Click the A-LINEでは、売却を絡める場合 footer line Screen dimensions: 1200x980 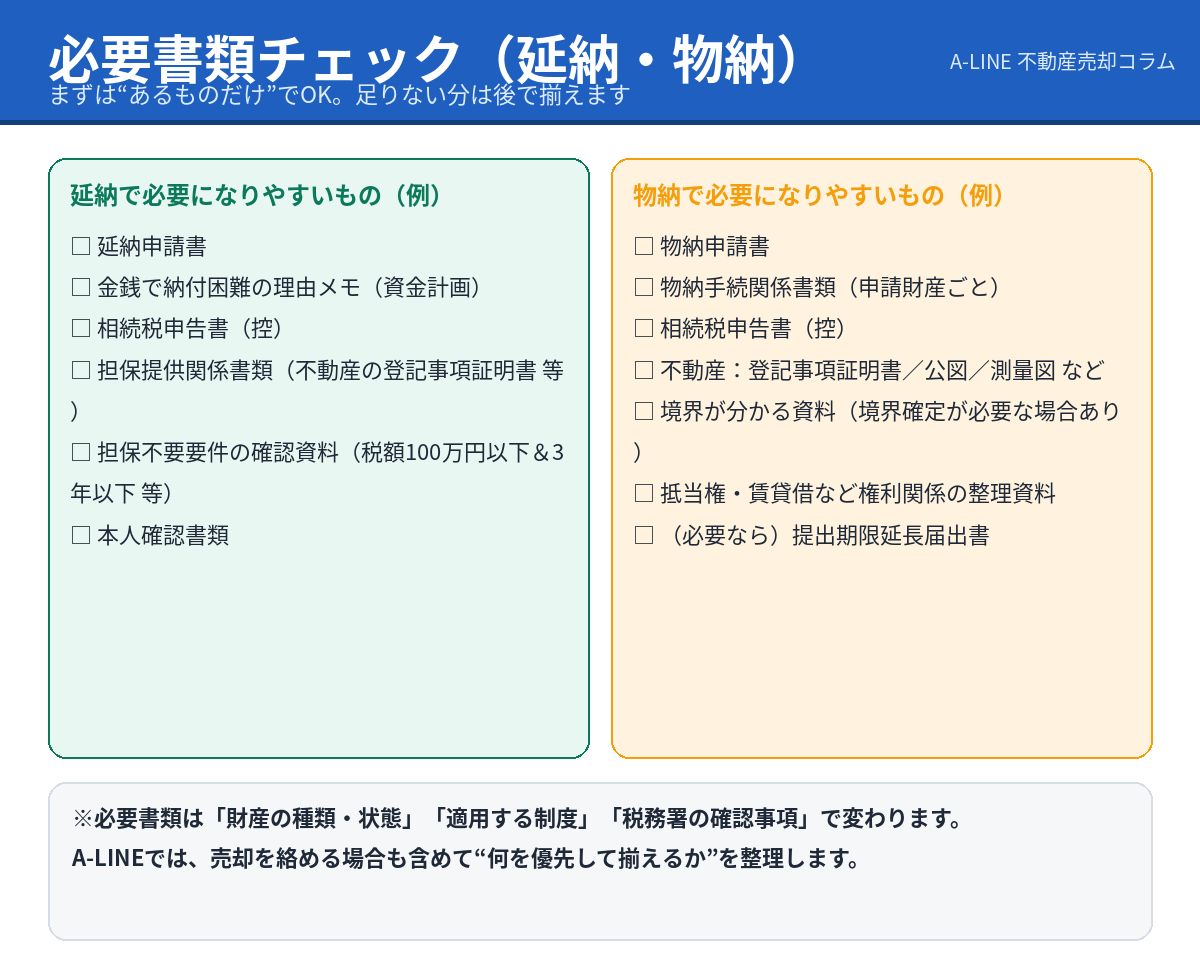(466, 859)
